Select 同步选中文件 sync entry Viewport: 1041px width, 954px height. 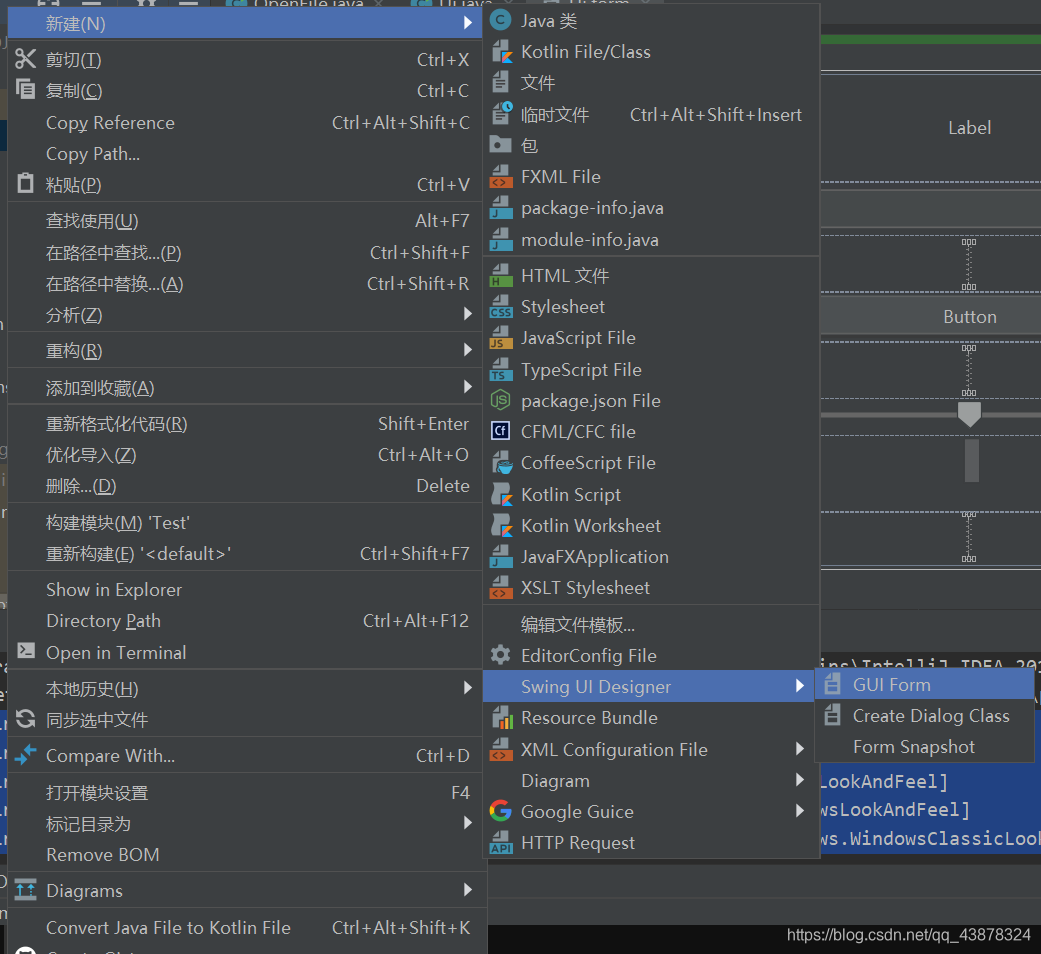pos(244,720)
